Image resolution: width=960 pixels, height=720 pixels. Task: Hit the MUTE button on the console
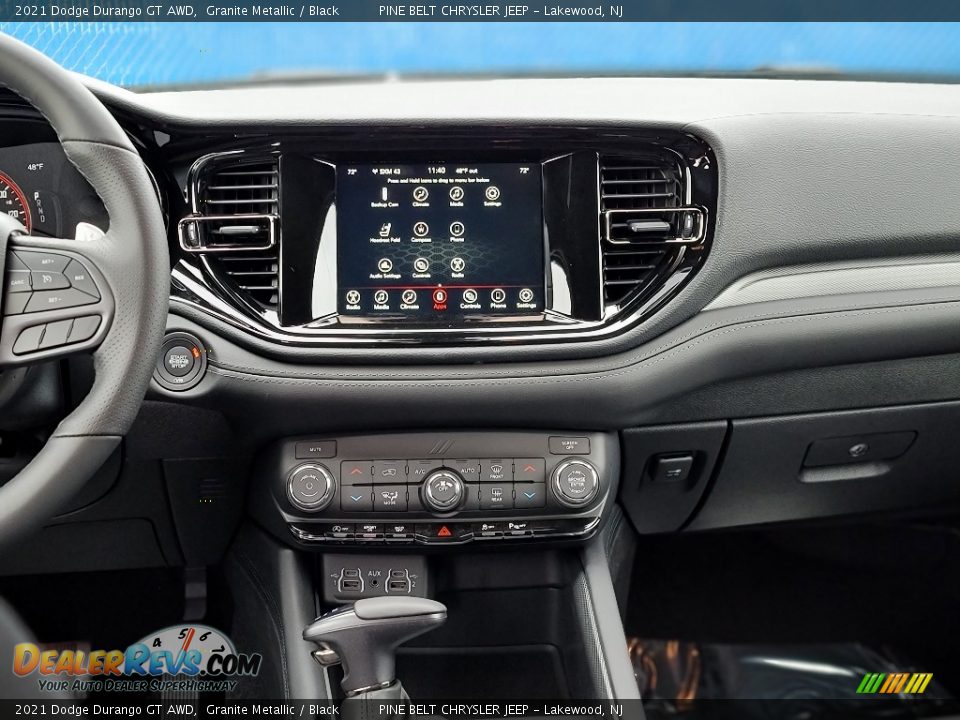point(315,449)
